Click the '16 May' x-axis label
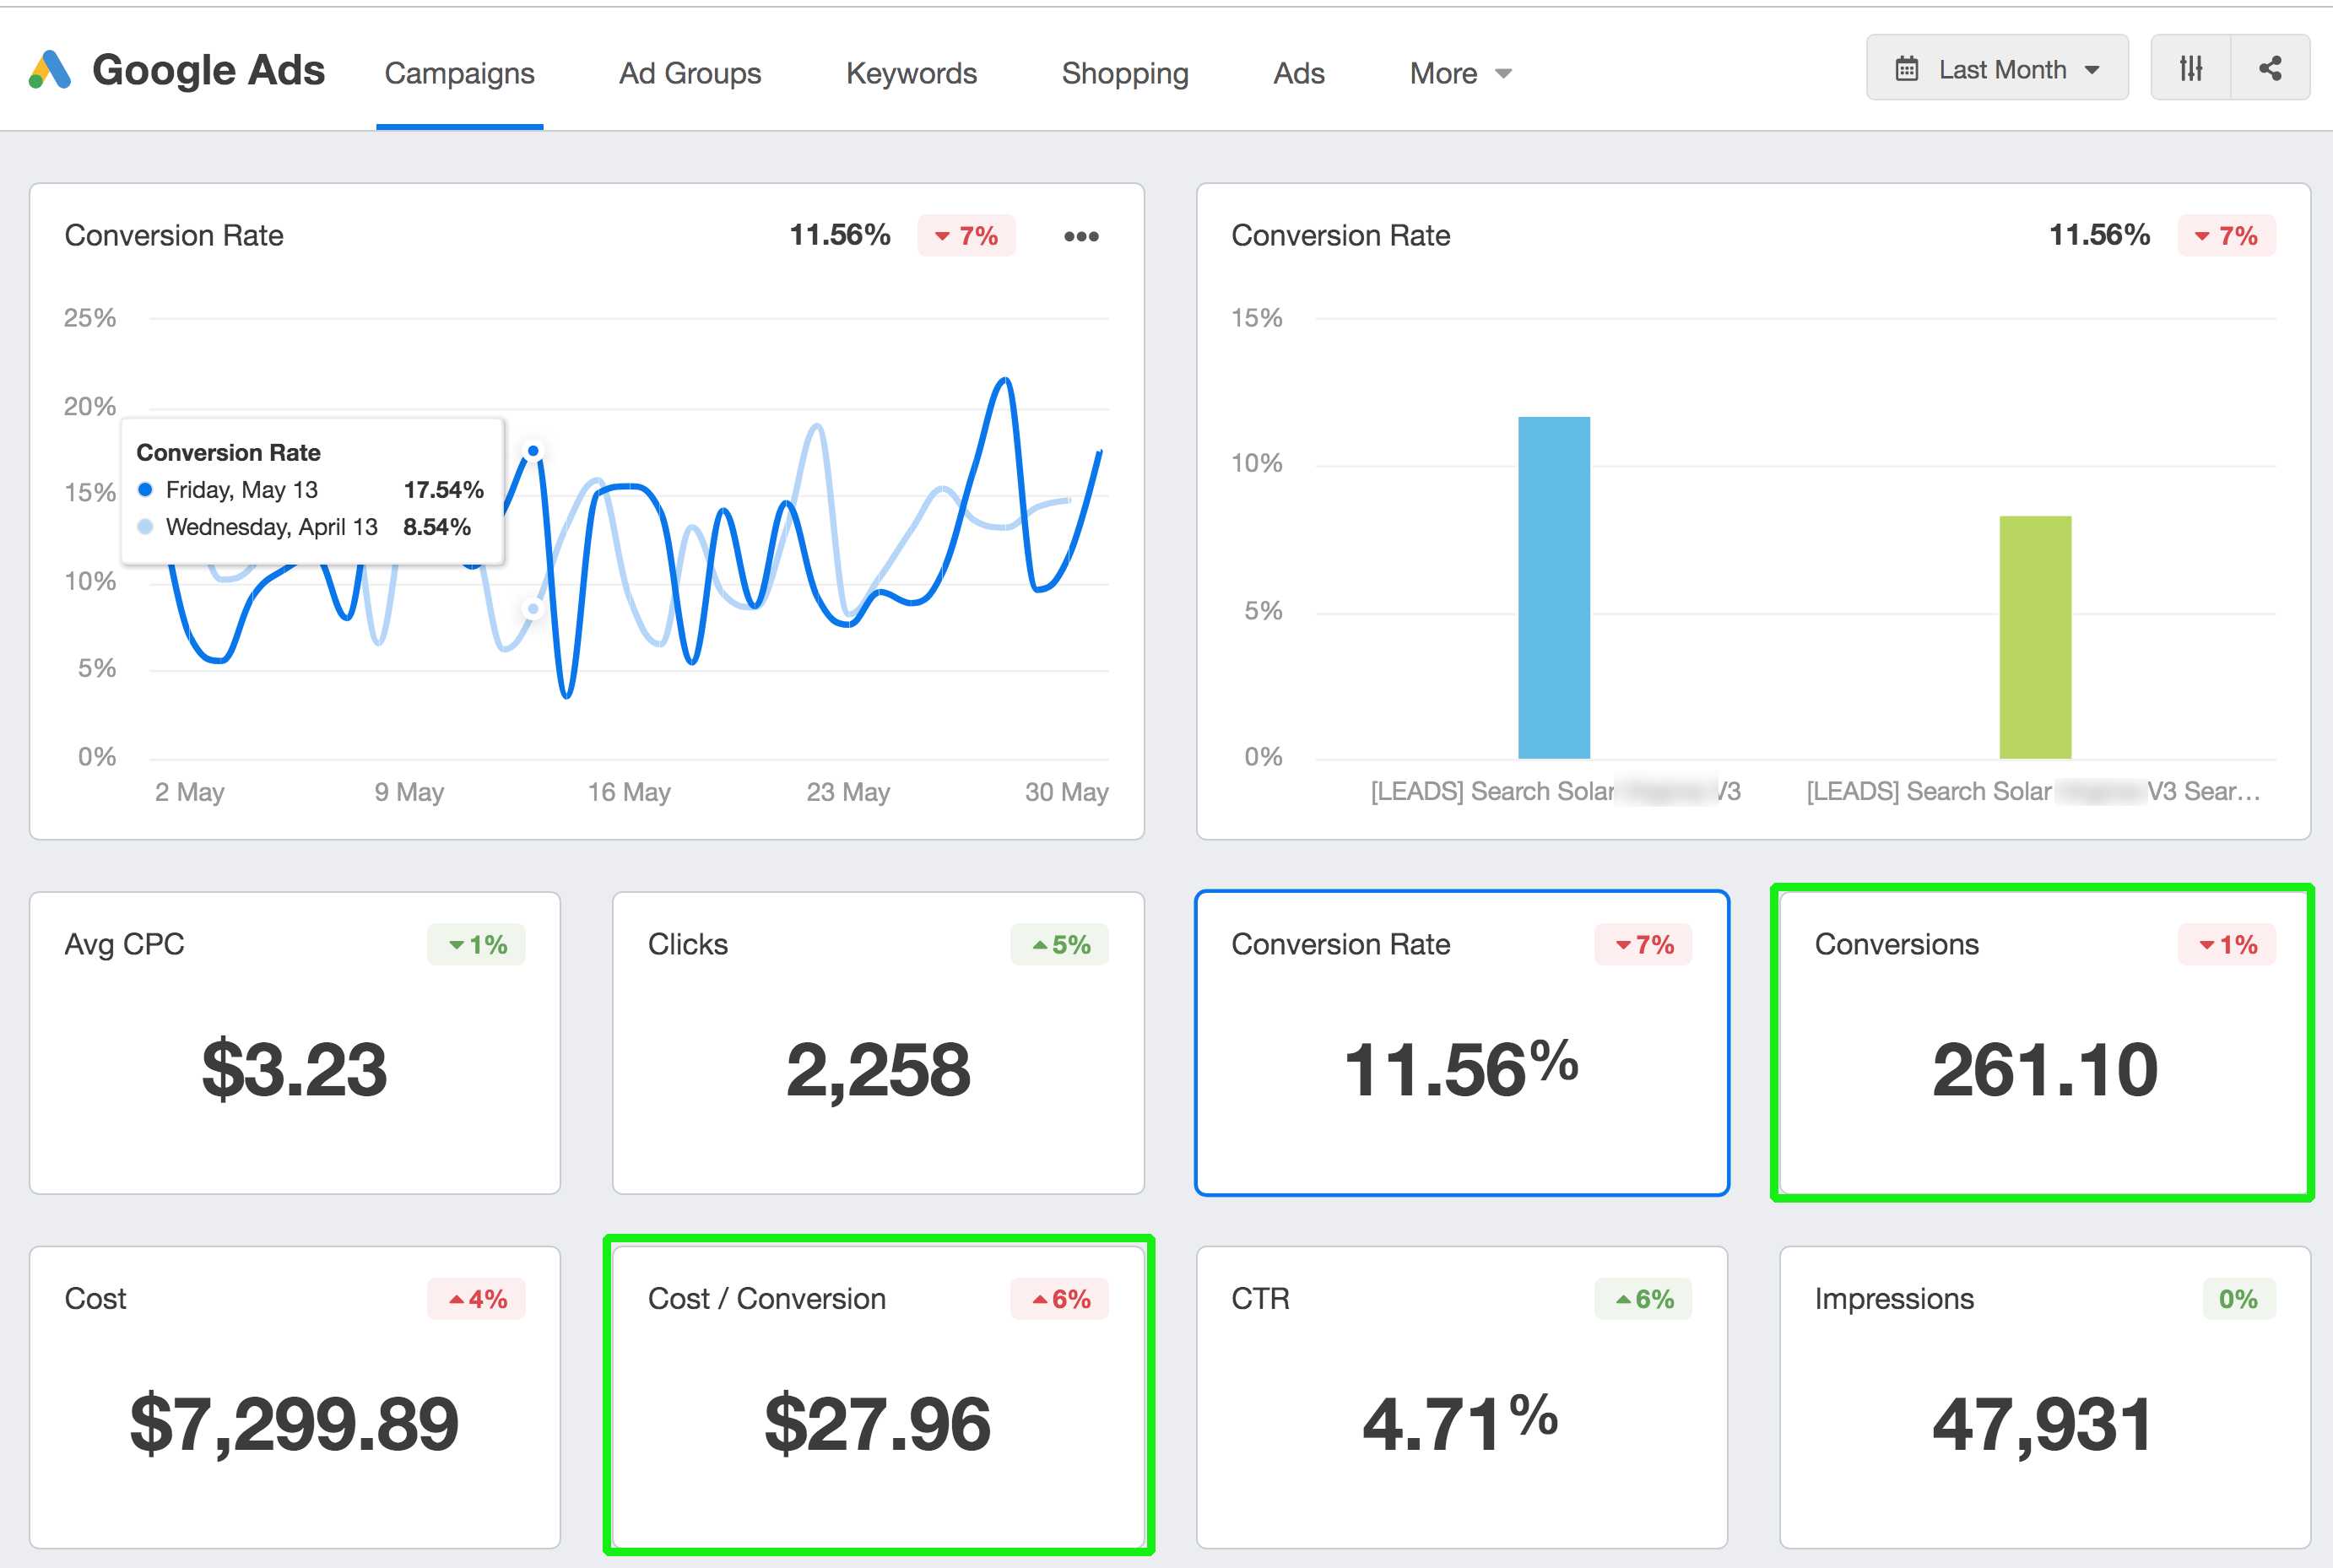Viewport: 2333px width, 1568px height. click(x=629, y=792)
